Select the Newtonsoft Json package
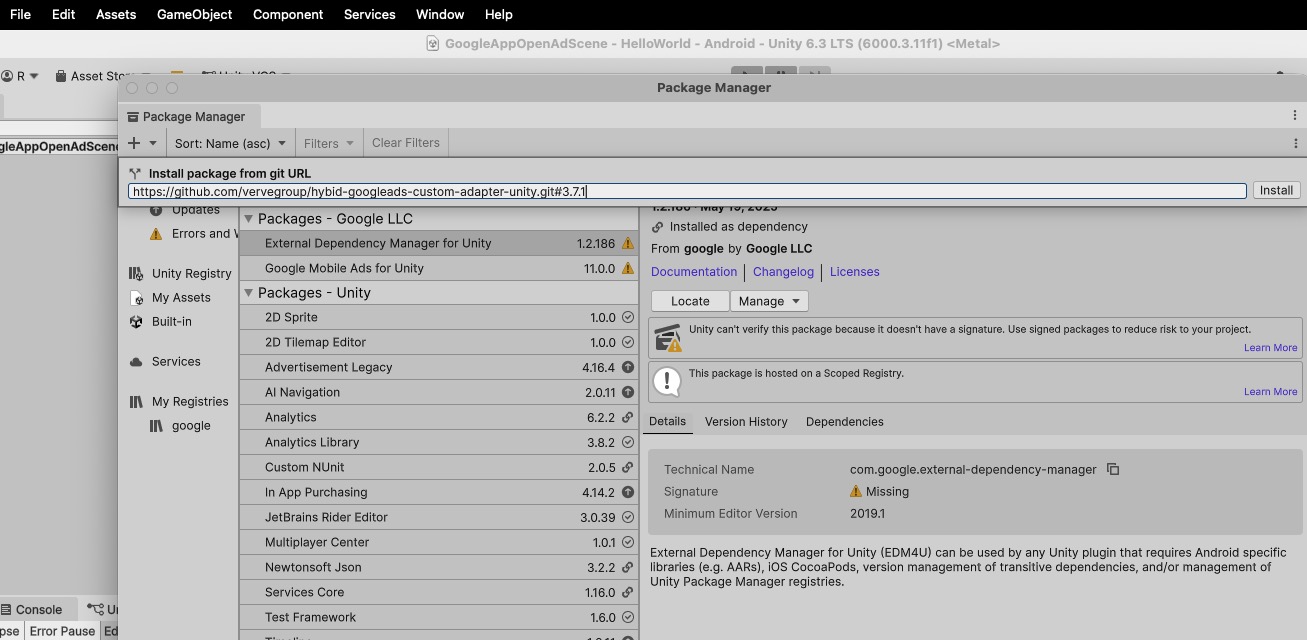The image size is (1307, 640). (x=439, y=567)
